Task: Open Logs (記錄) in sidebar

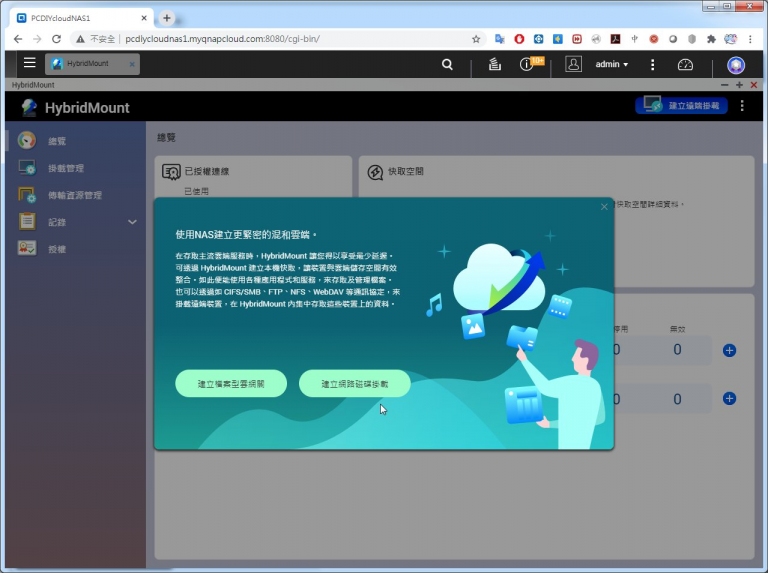Action: click(x=57, y=222)
